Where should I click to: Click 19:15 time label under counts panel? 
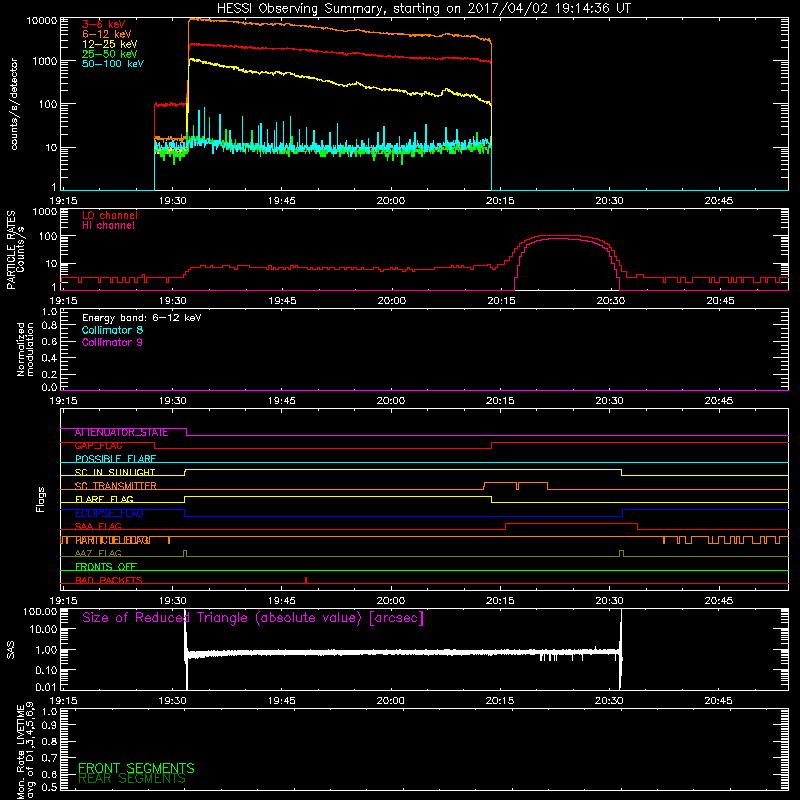pos(63,201)
